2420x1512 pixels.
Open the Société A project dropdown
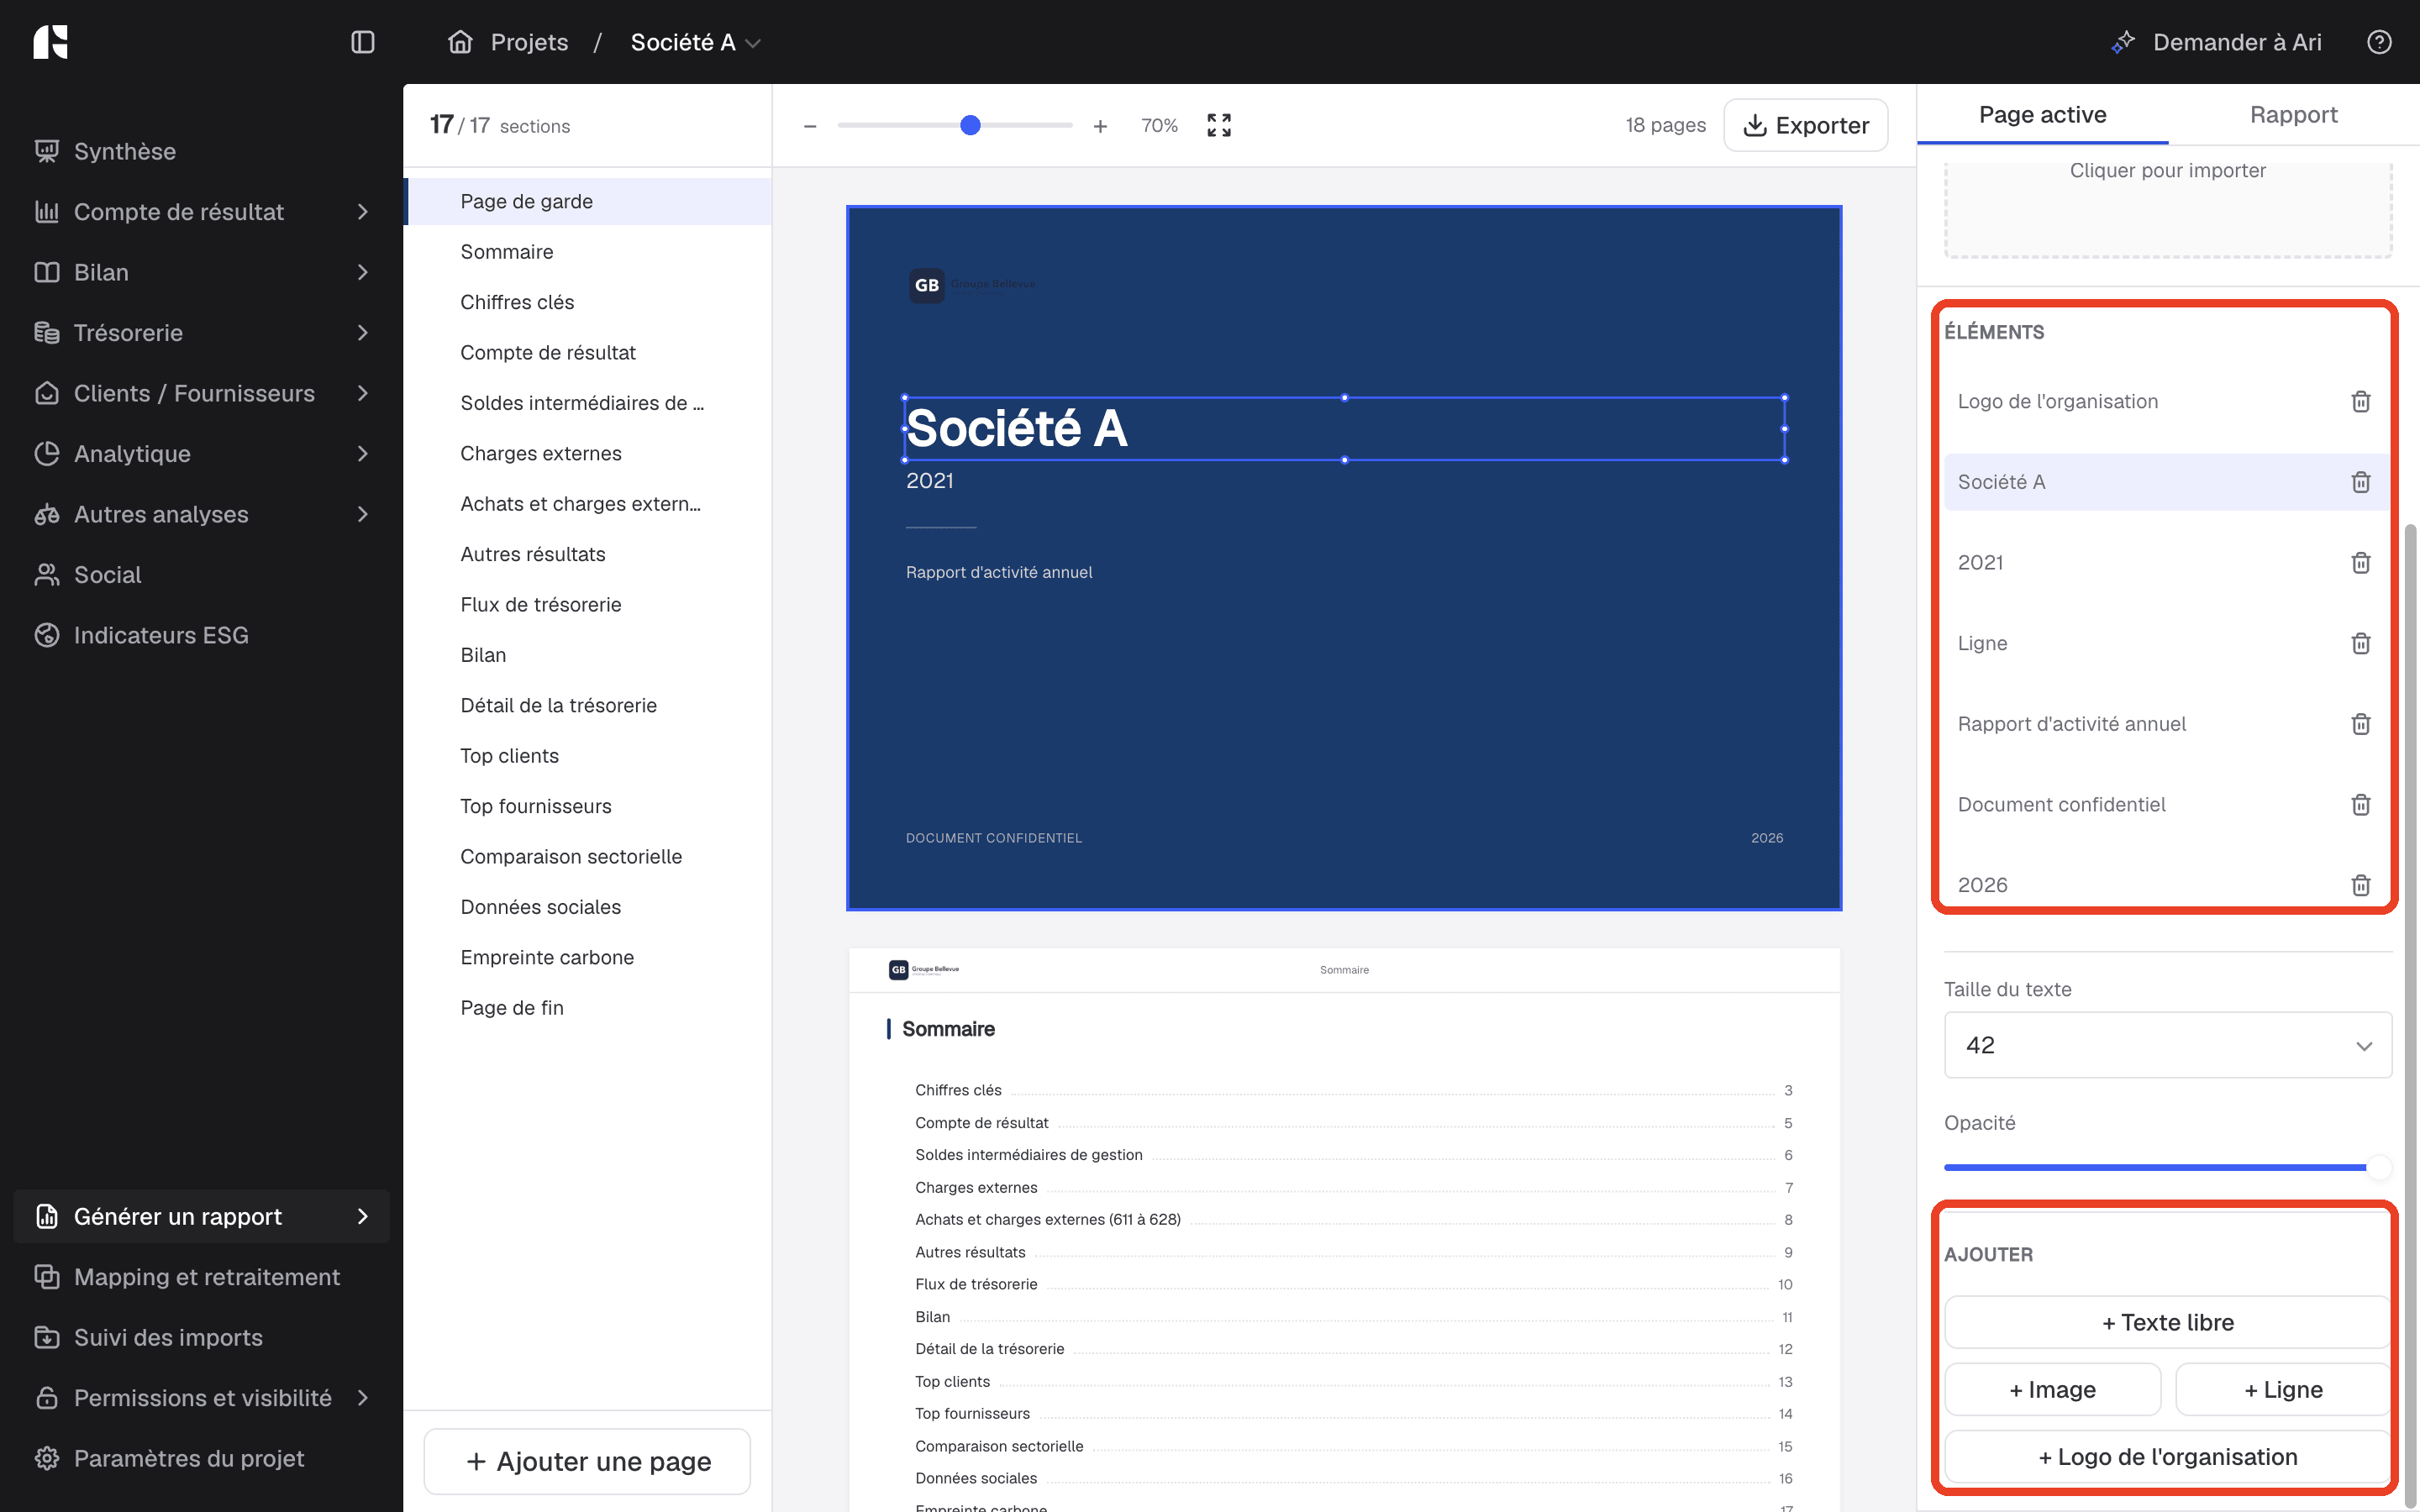tap(696, 42)
